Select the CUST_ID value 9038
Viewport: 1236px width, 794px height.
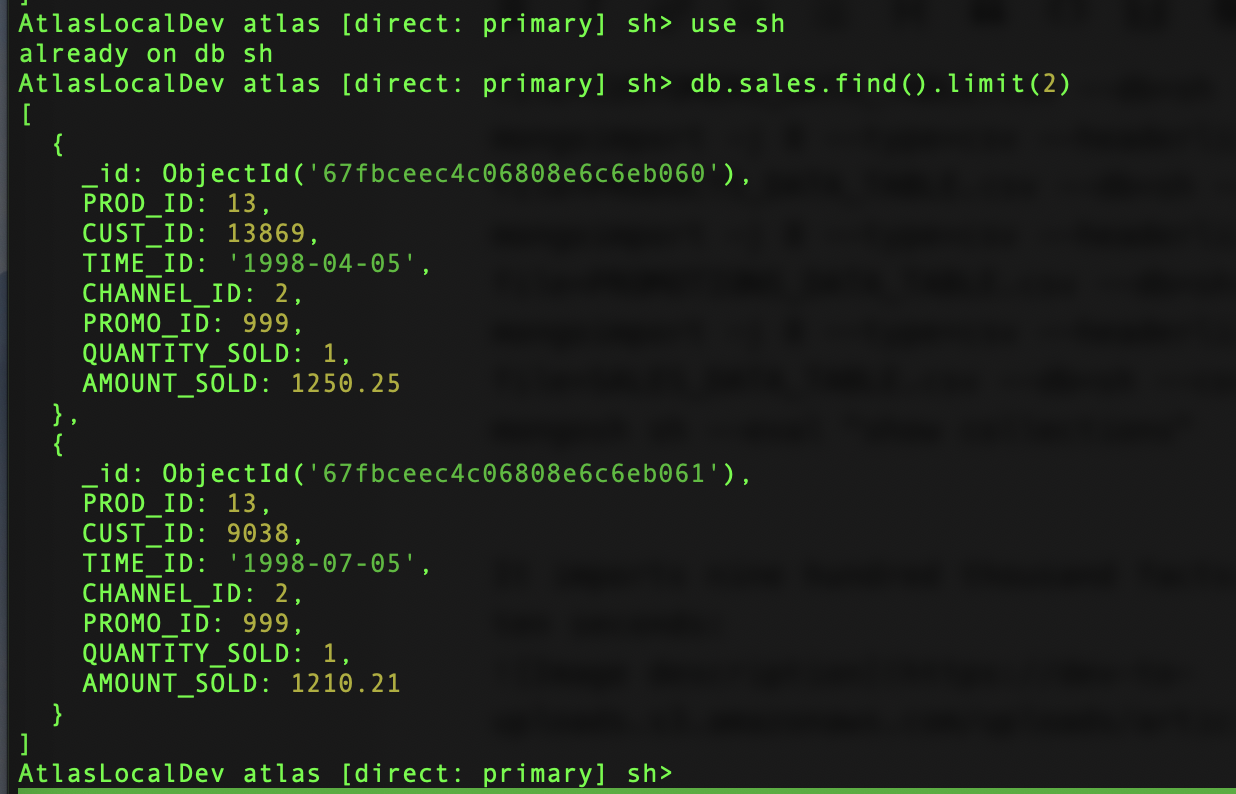point(265,533)
